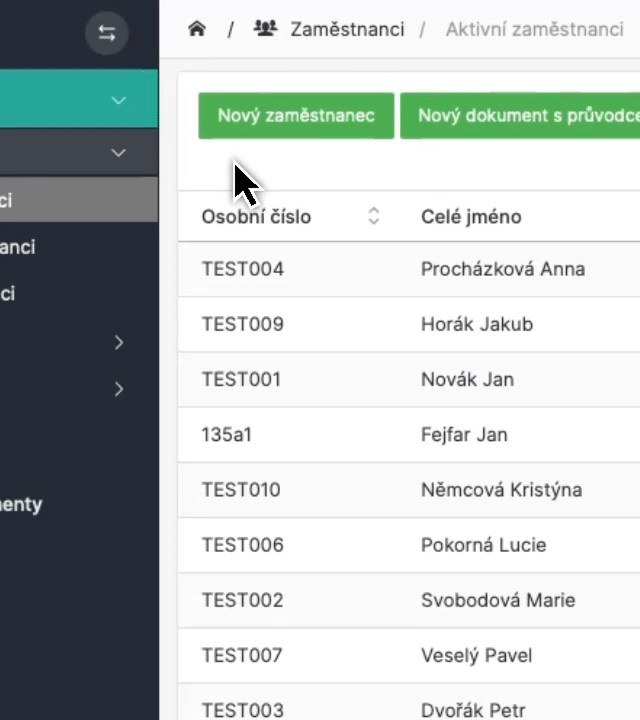640x720 pixels.
Task: Select the Horák Jakub employee row
Action: pyautogui.click(x=476, y=324)
